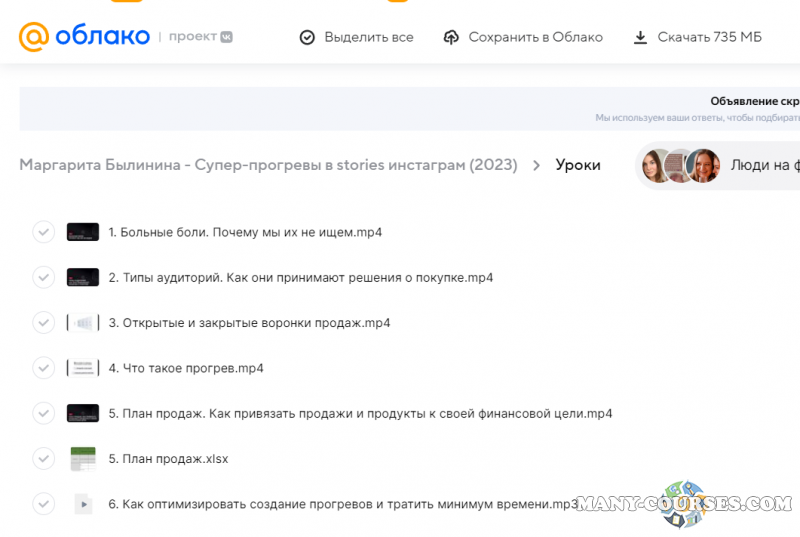Image resolution: width=800 pixels, height=537 pixels.
Task: Click the breadcrumb chevron before Уроки
Action: [x=537, y=165]
